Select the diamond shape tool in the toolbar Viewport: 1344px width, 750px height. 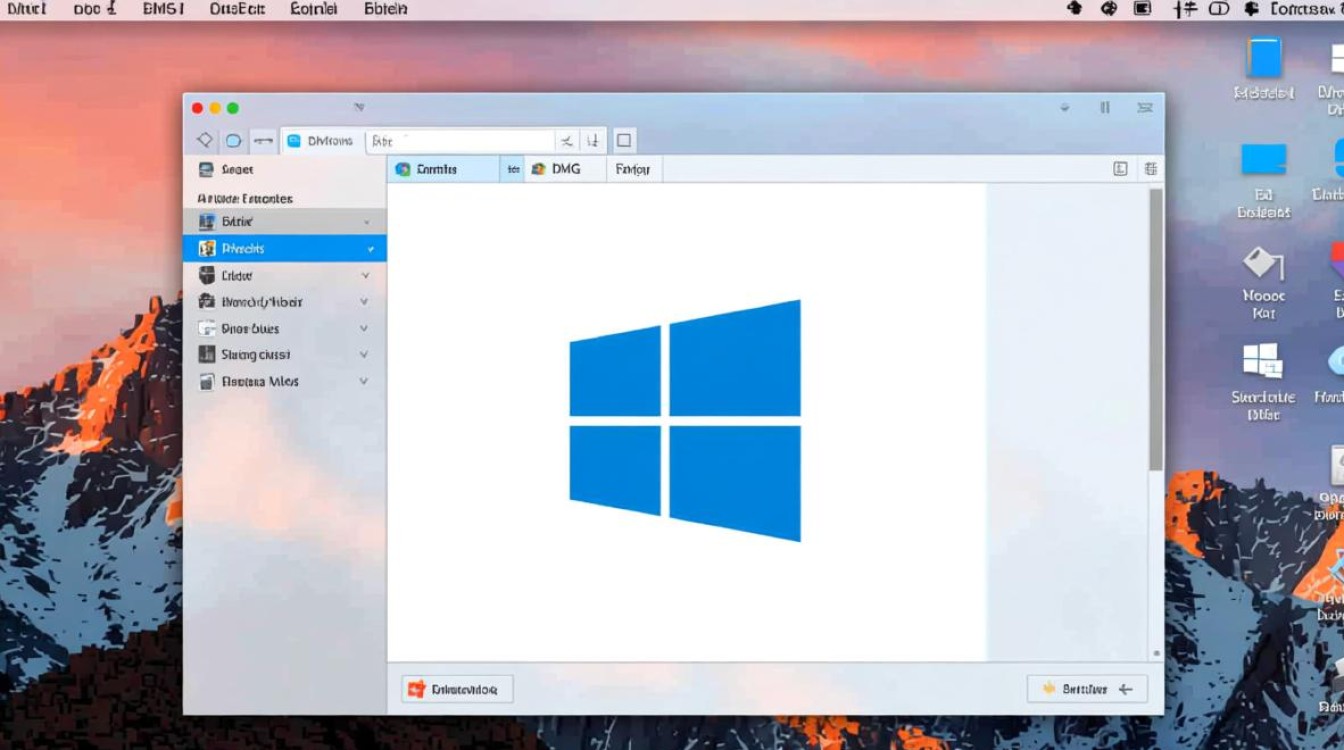point(204,140)
